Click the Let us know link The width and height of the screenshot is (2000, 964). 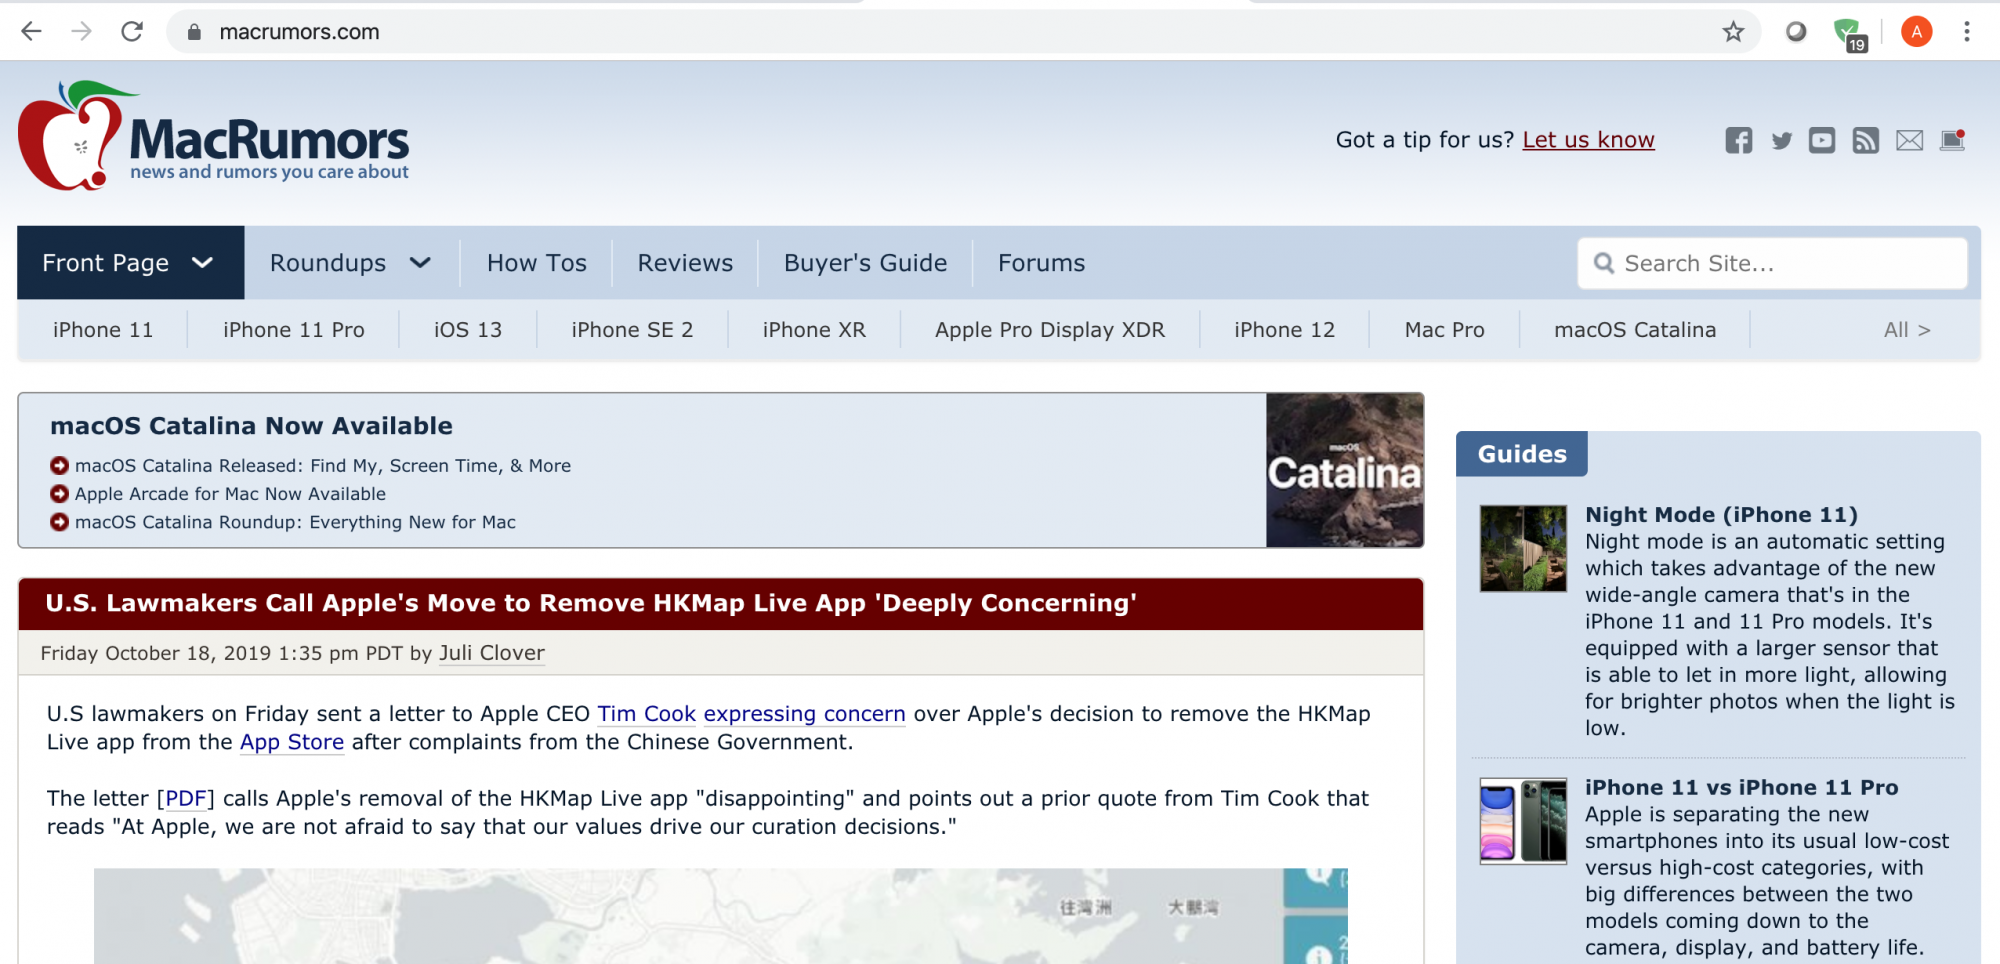(x=1588, y=140)
